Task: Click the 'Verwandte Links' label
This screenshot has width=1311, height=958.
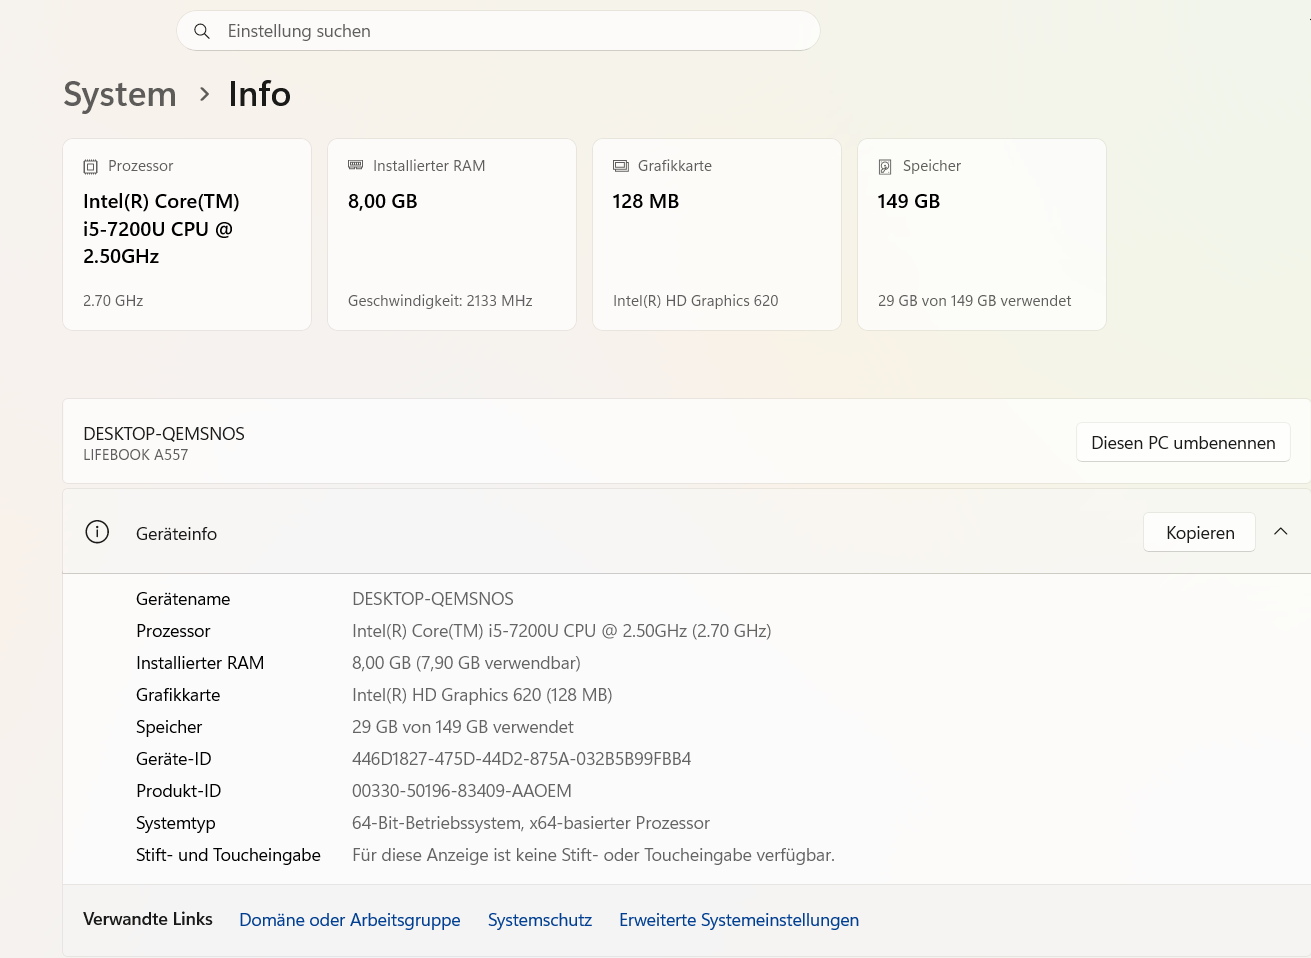Action: pos(148,919)
